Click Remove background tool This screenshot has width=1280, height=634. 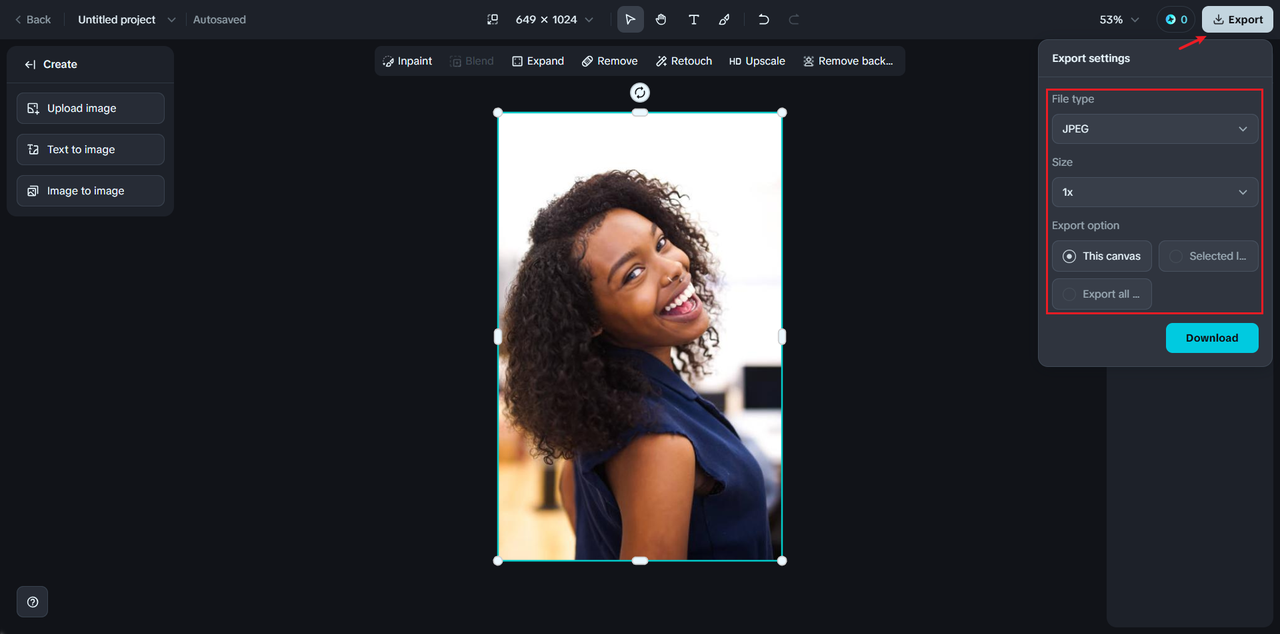(848, 61)
